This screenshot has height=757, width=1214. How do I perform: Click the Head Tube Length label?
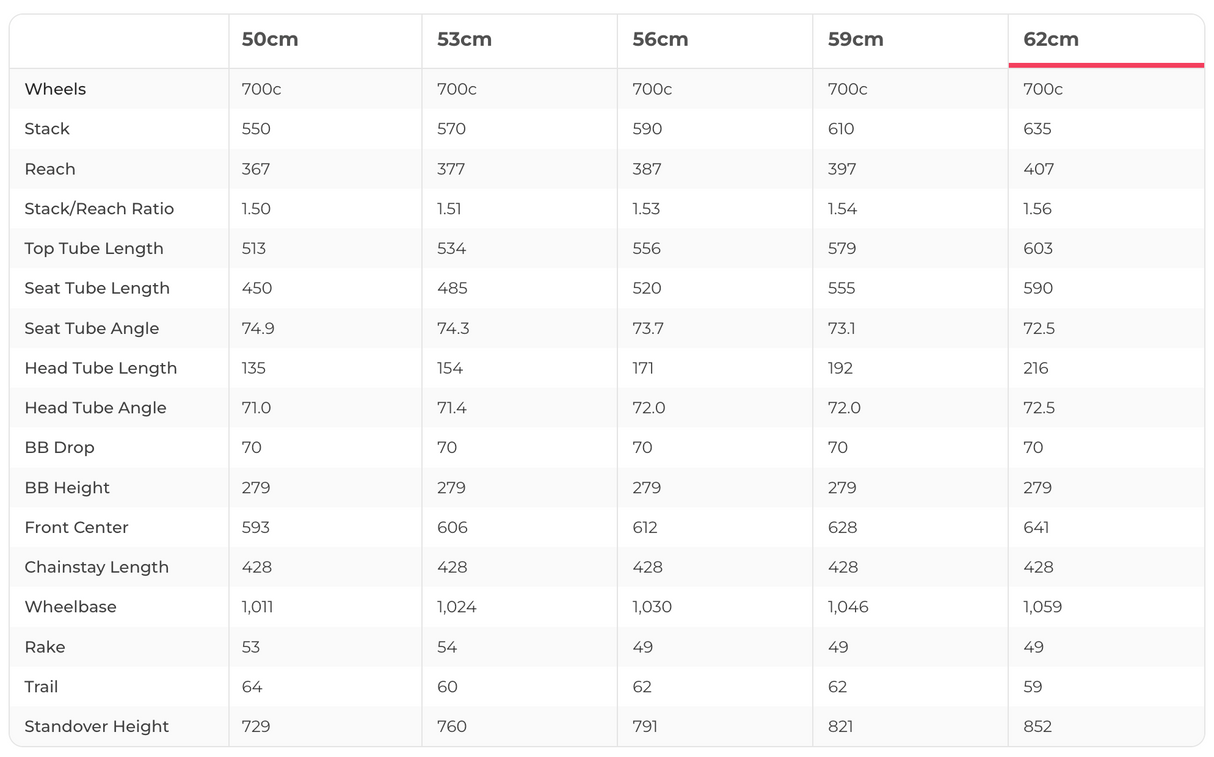[x=101, y=368]
